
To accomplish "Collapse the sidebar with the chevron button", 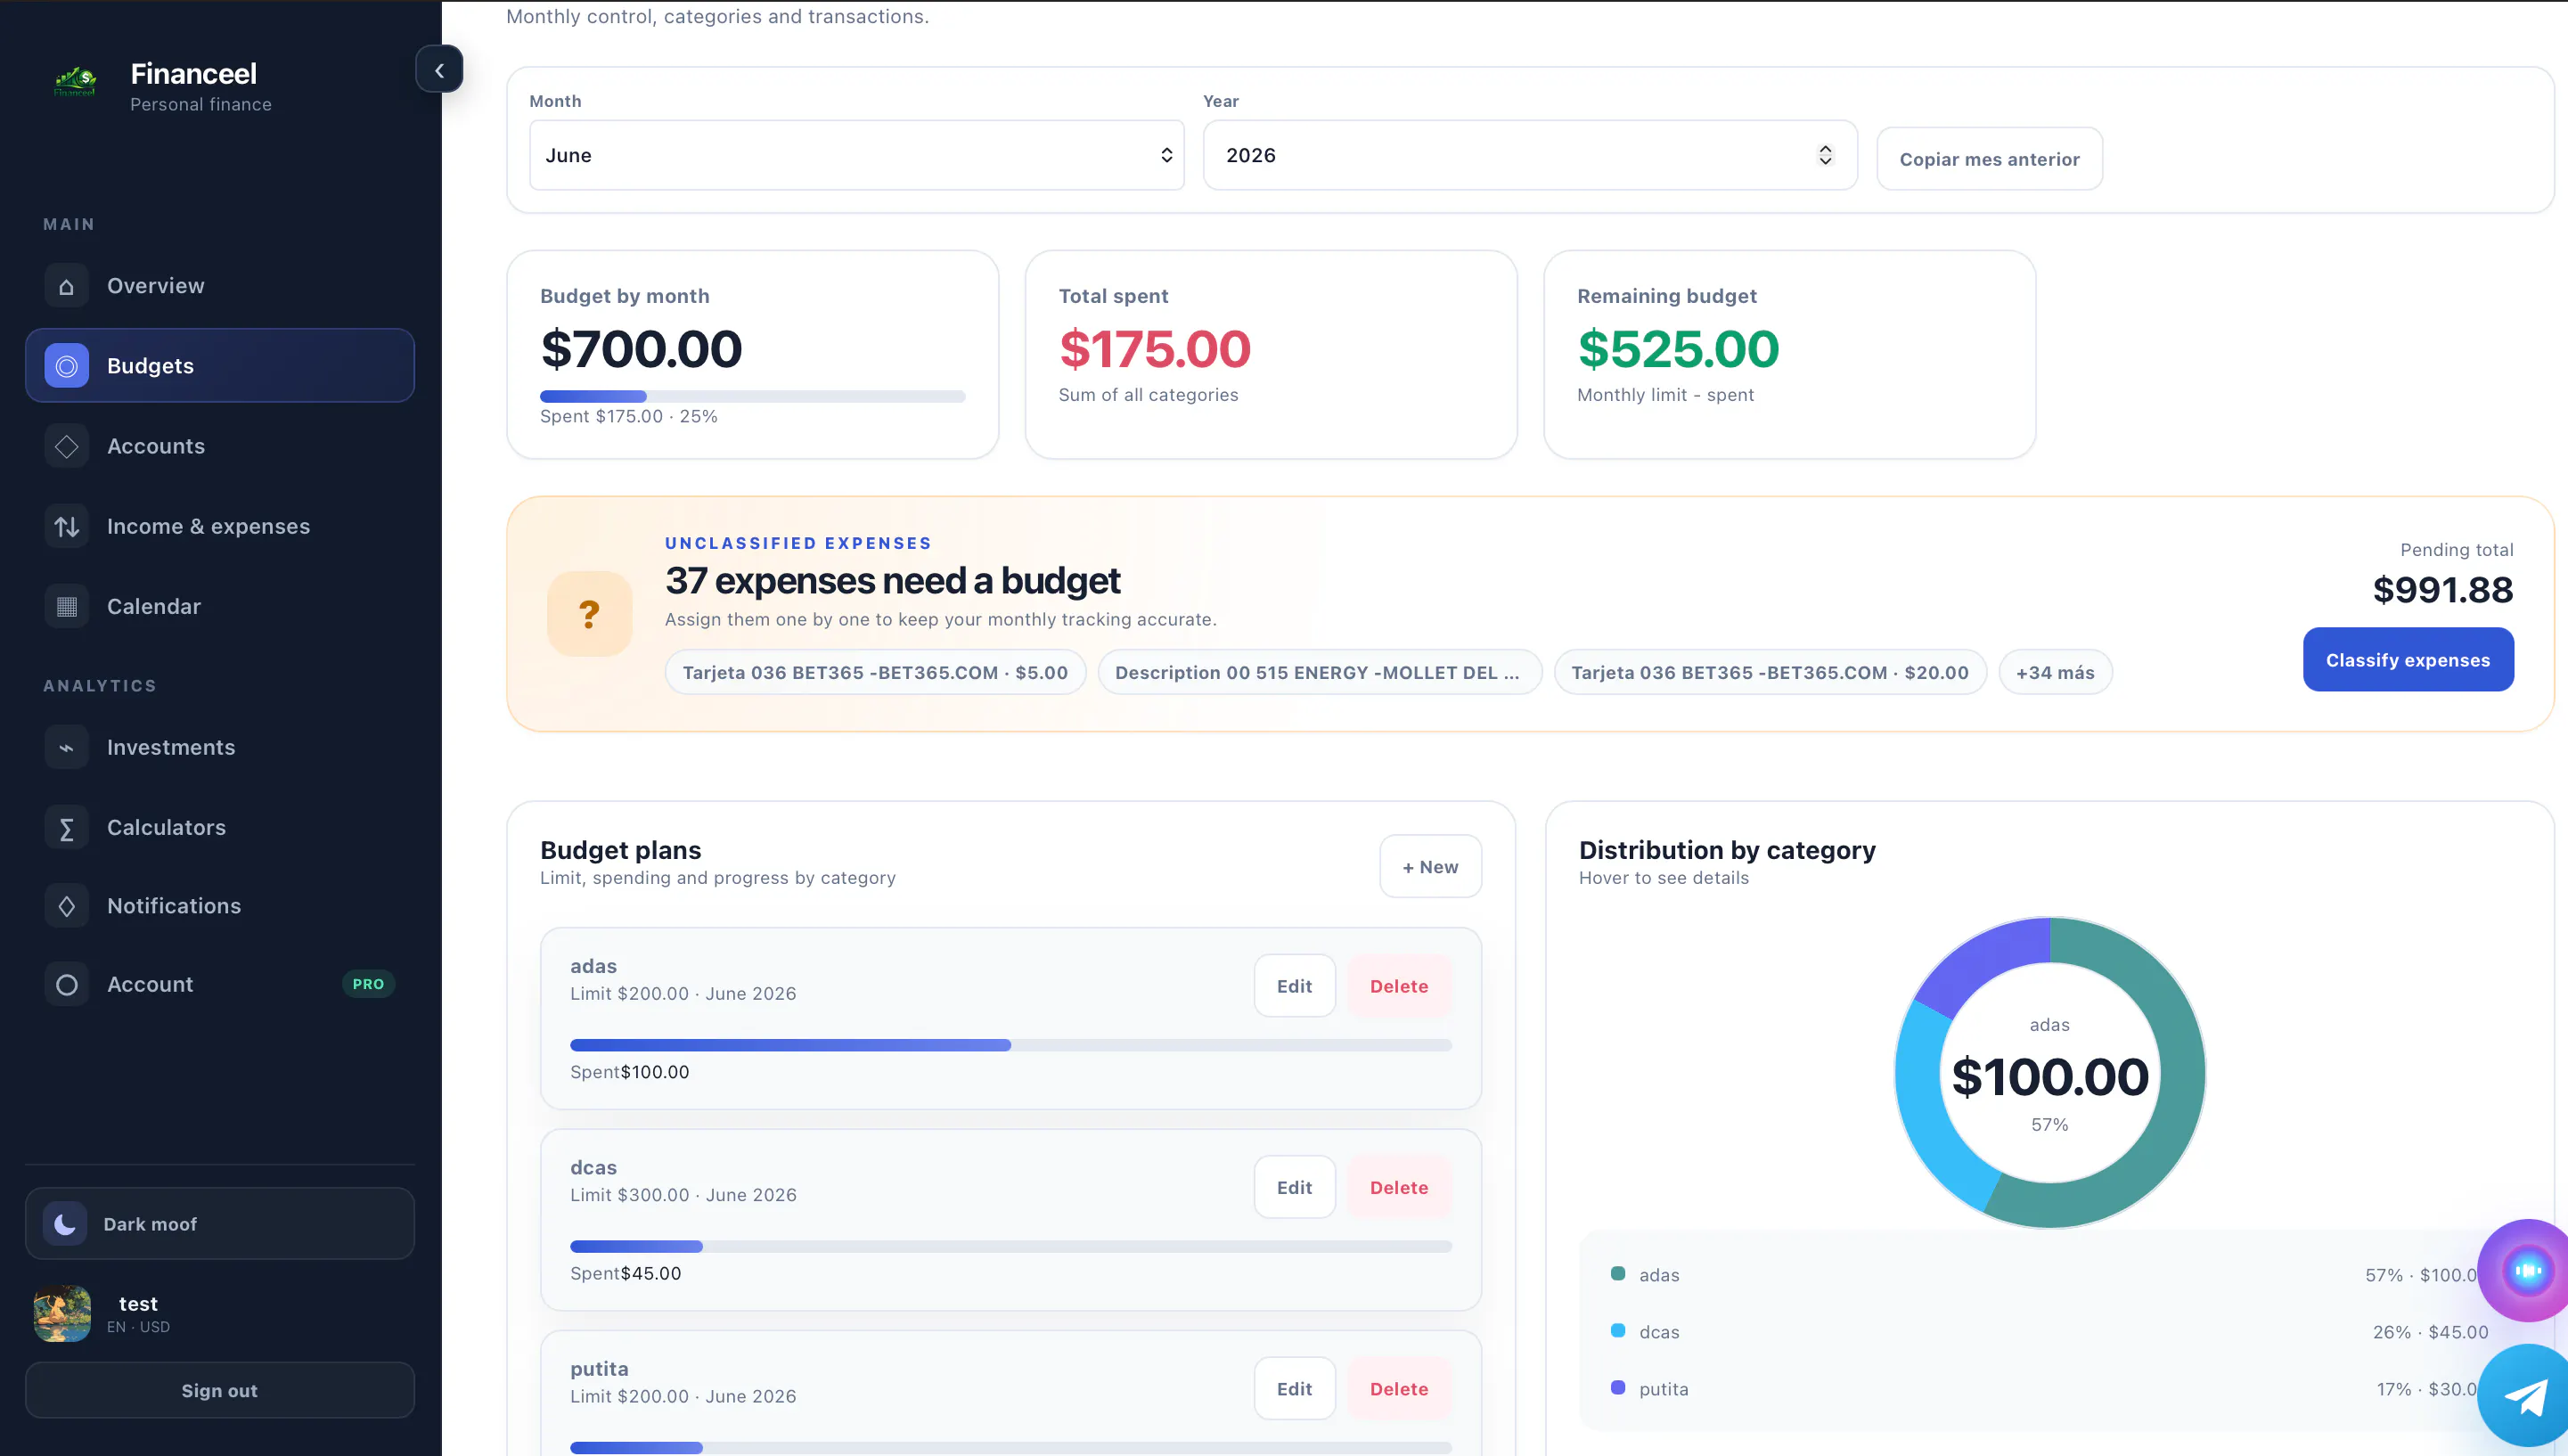I will (x=439, y=70).
